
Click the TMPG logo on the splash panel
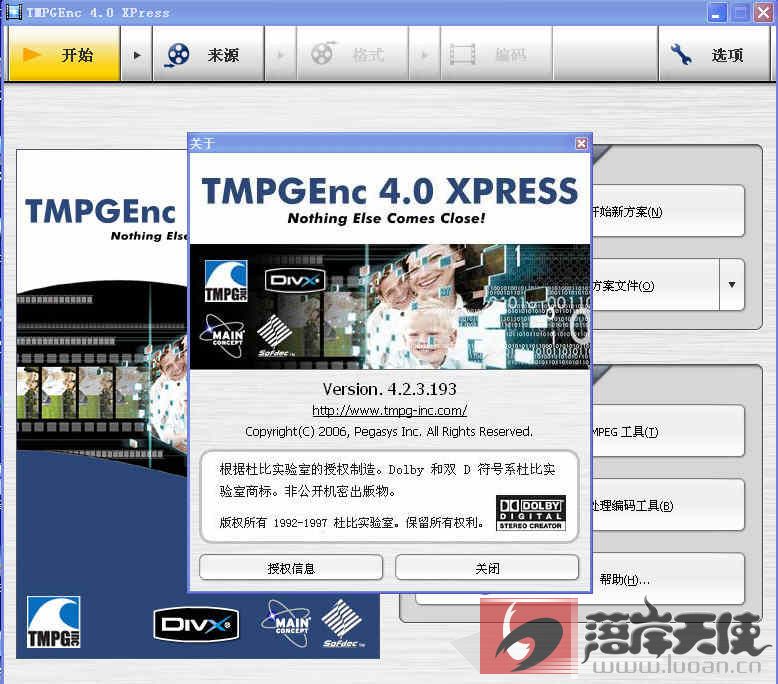(54, 622)
